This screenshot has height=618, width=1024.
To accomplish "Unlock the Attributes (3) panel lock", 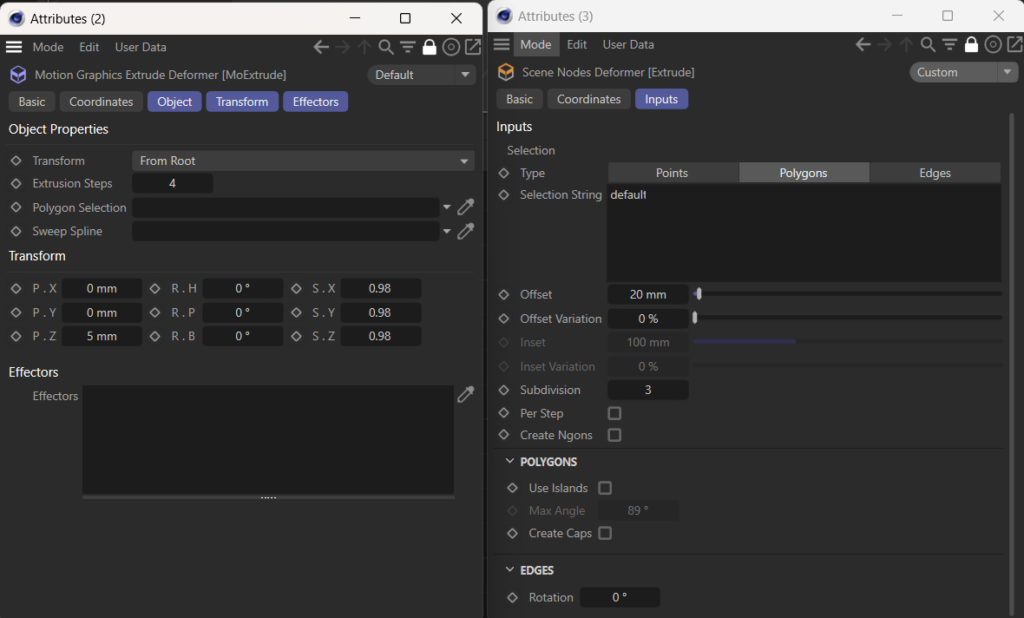I will [x=971, y=44].
